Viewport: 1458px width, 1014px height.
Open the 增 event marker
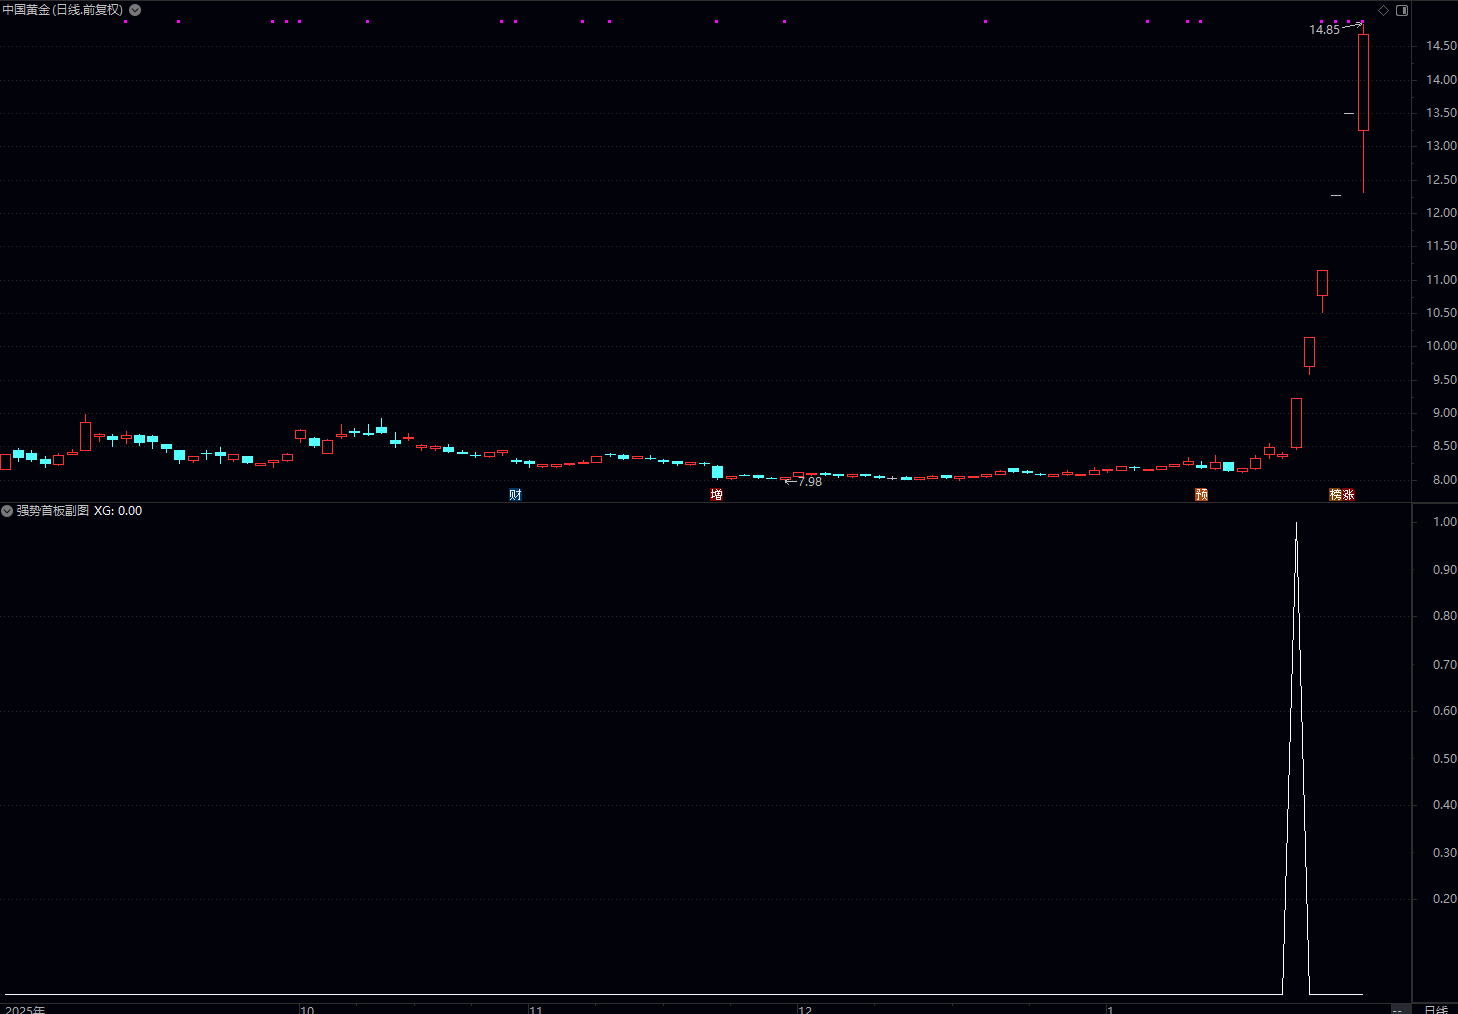point(716,494)
